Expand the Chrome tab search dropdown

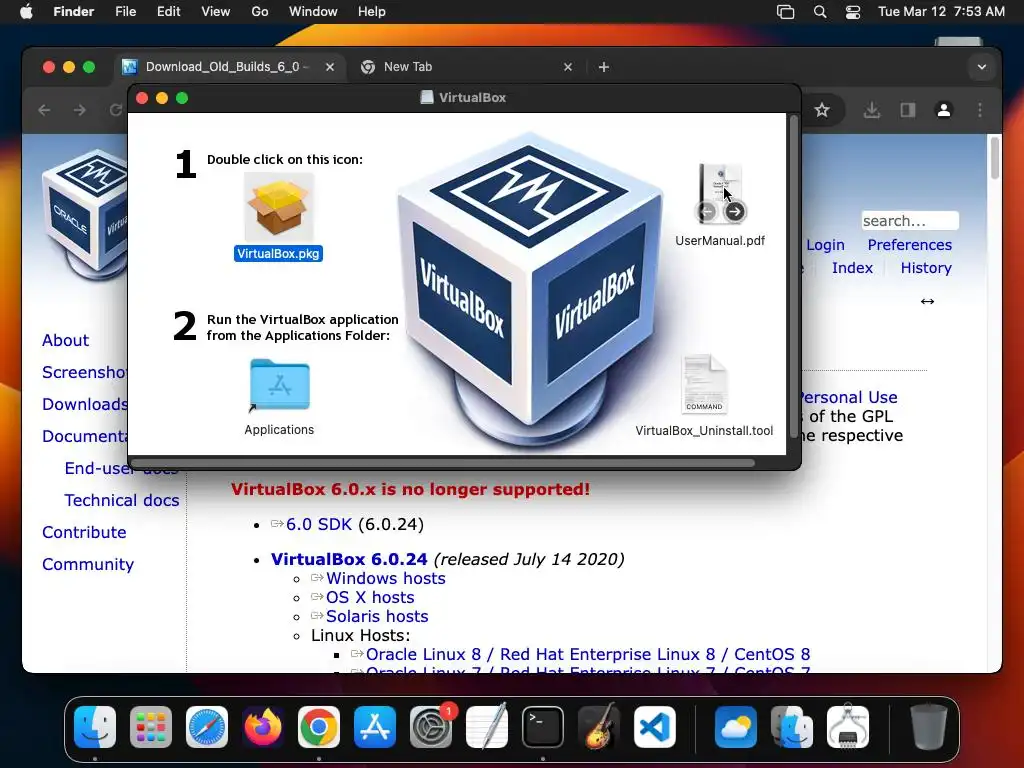pyautogui.click(x=982, y=67)
